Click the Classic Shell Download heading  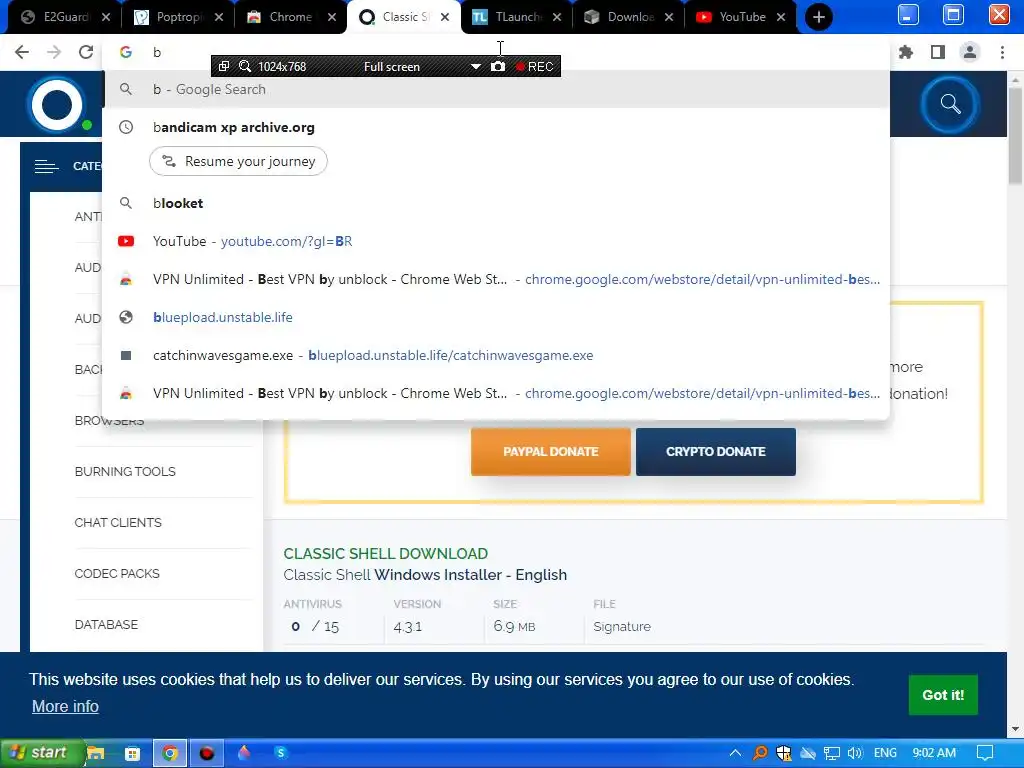(x=385, y=554)
